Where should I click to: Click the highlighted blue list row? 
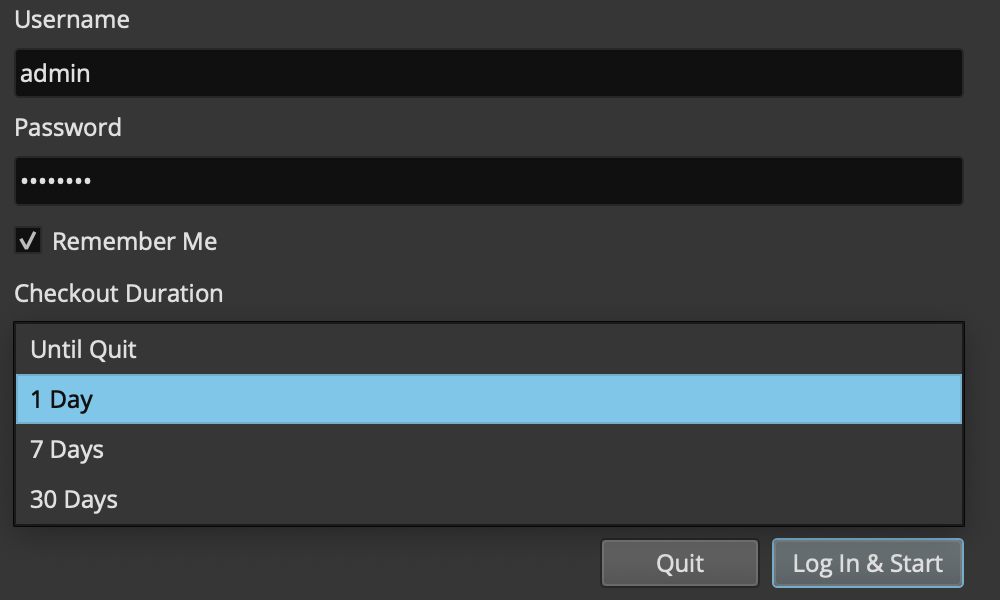pyautogui.click(x=488, y=400)
